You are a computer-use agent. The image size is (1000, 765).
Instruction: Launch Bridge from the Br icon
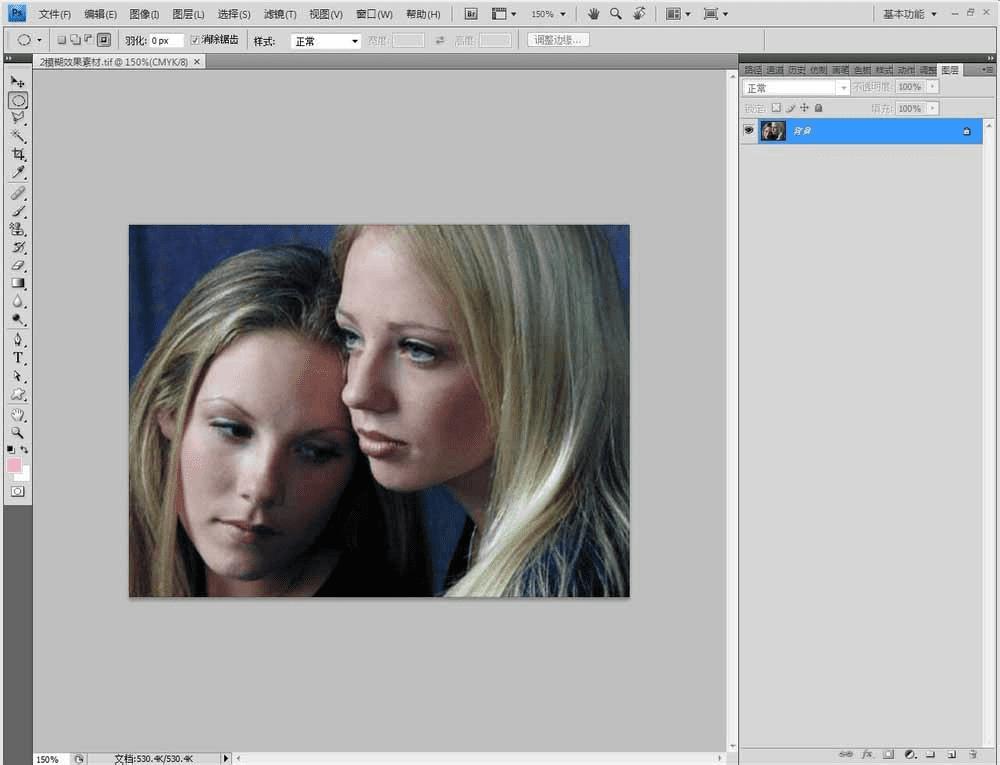(471, 14)
